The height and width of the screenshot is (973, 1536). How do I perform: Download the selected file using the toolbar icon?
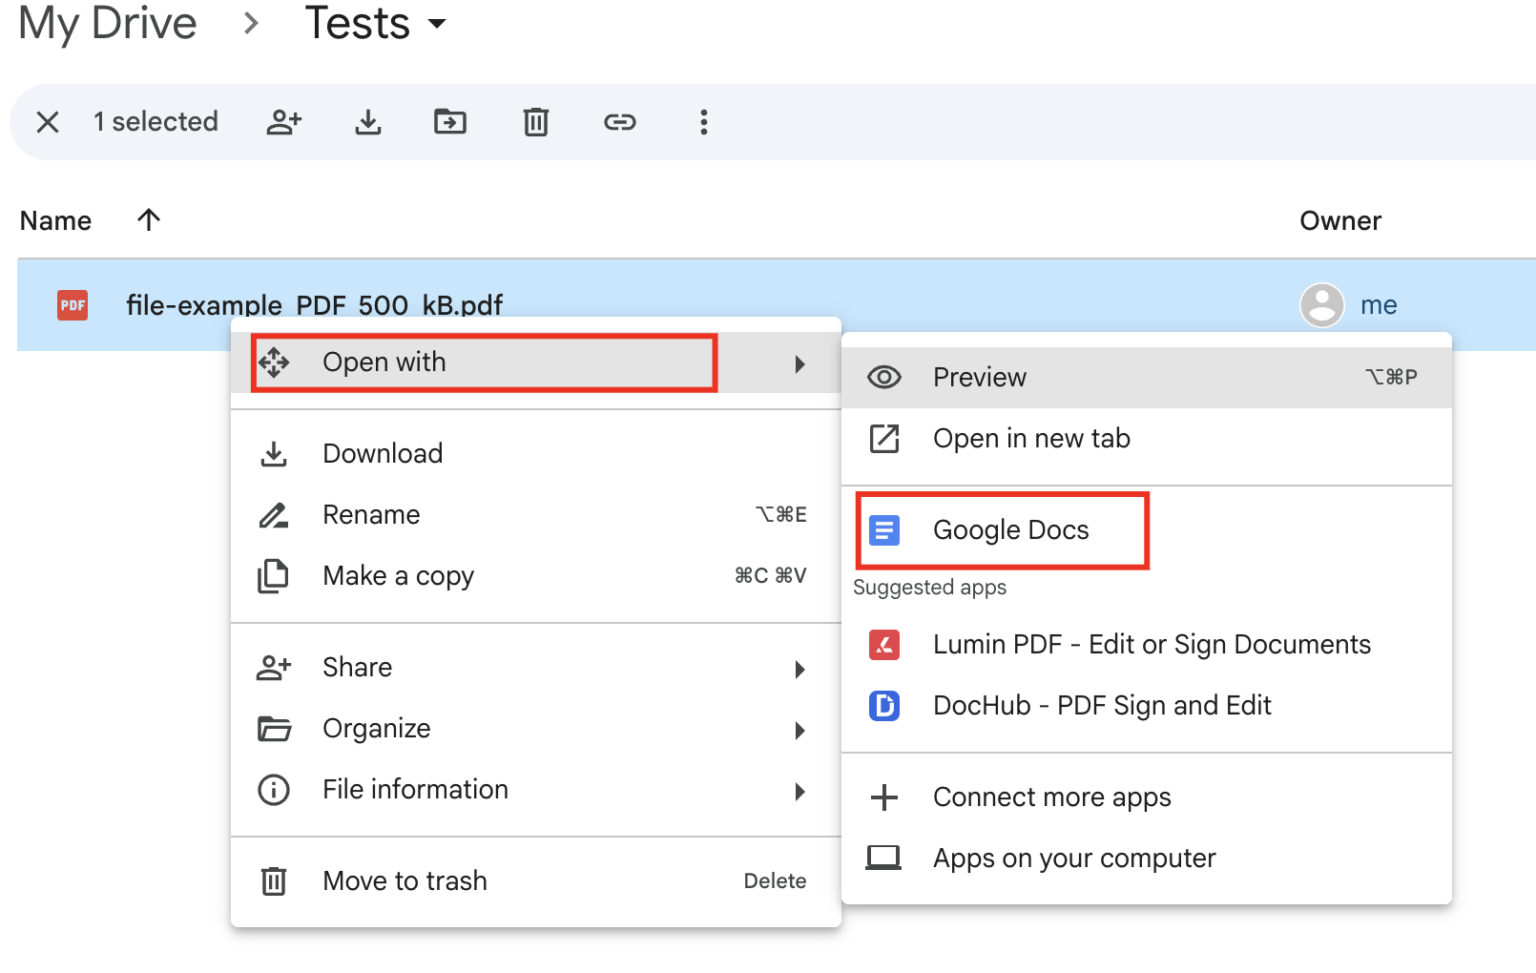pos(368,122)
